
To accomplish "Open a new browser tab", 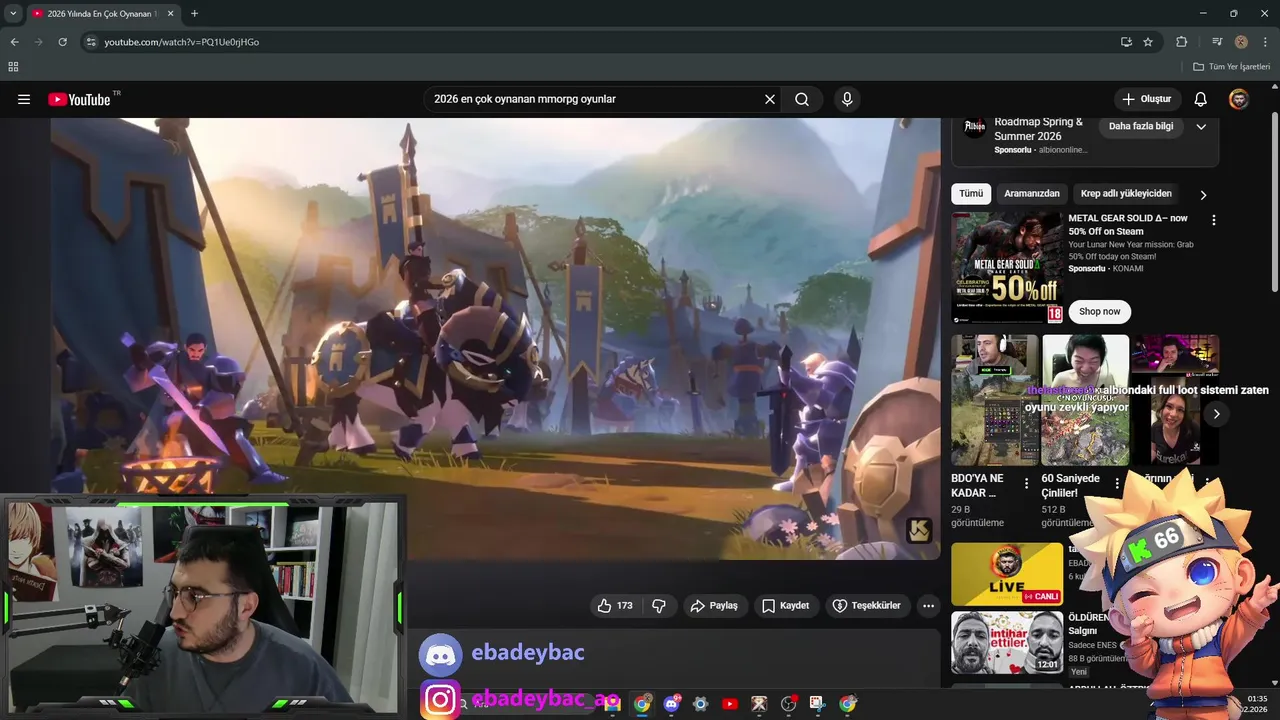I will [194, 14].
